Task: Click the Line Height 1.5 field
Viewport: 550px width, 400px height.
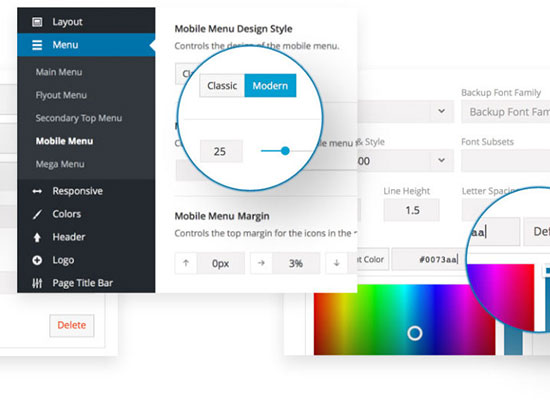Action: click(x=412, y=210)
